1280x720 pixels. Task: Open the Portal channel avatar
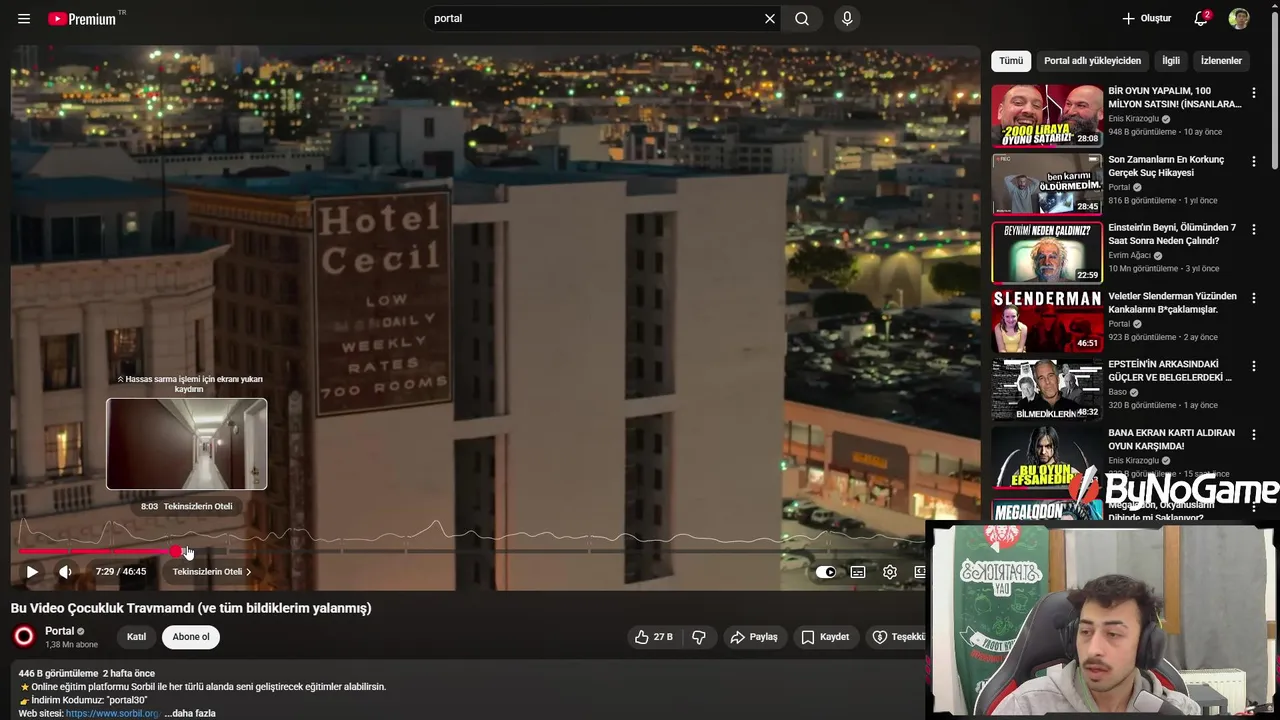24,636
